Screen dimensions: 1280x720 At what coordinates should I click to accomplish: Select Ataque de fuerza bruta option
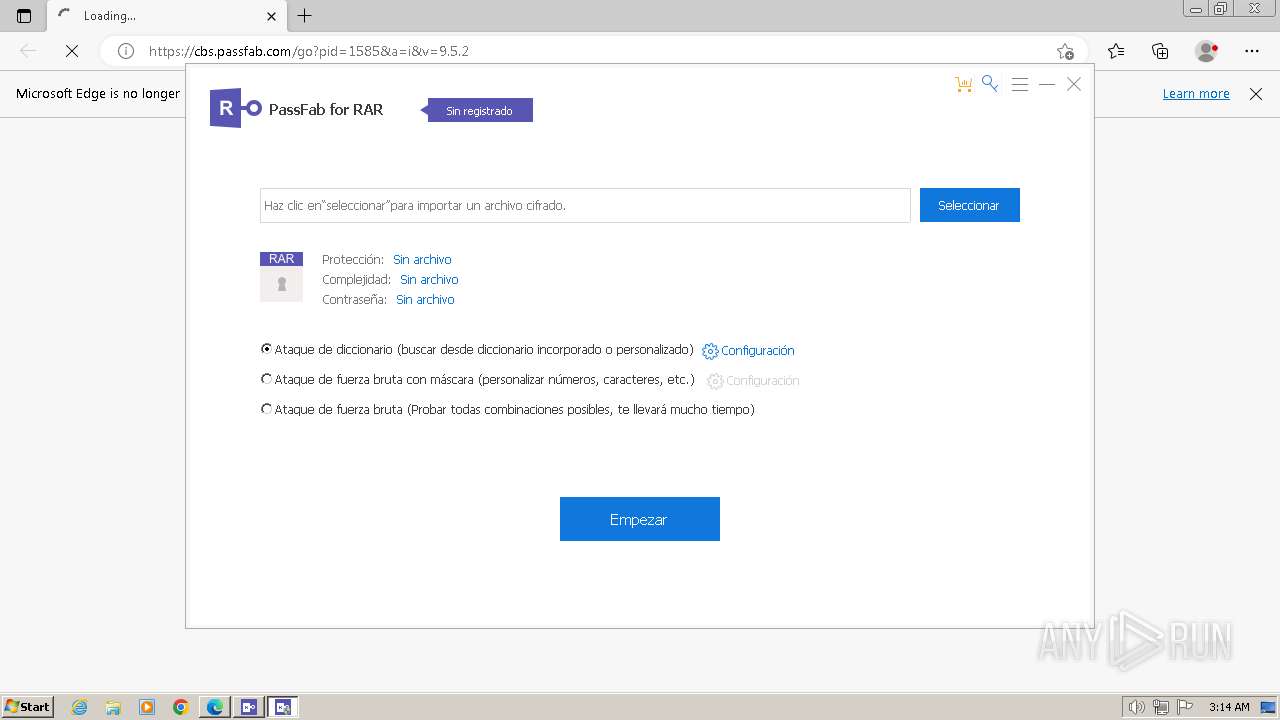click(x=266, y=409)
